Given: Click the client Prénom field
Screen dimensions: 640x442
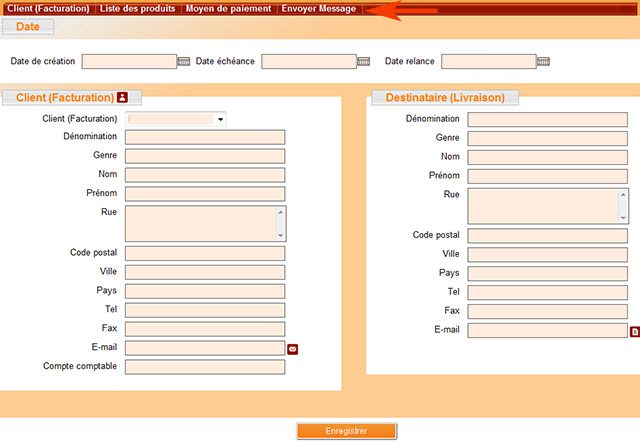Looking at the screenshot, I should tap(205, 194).
